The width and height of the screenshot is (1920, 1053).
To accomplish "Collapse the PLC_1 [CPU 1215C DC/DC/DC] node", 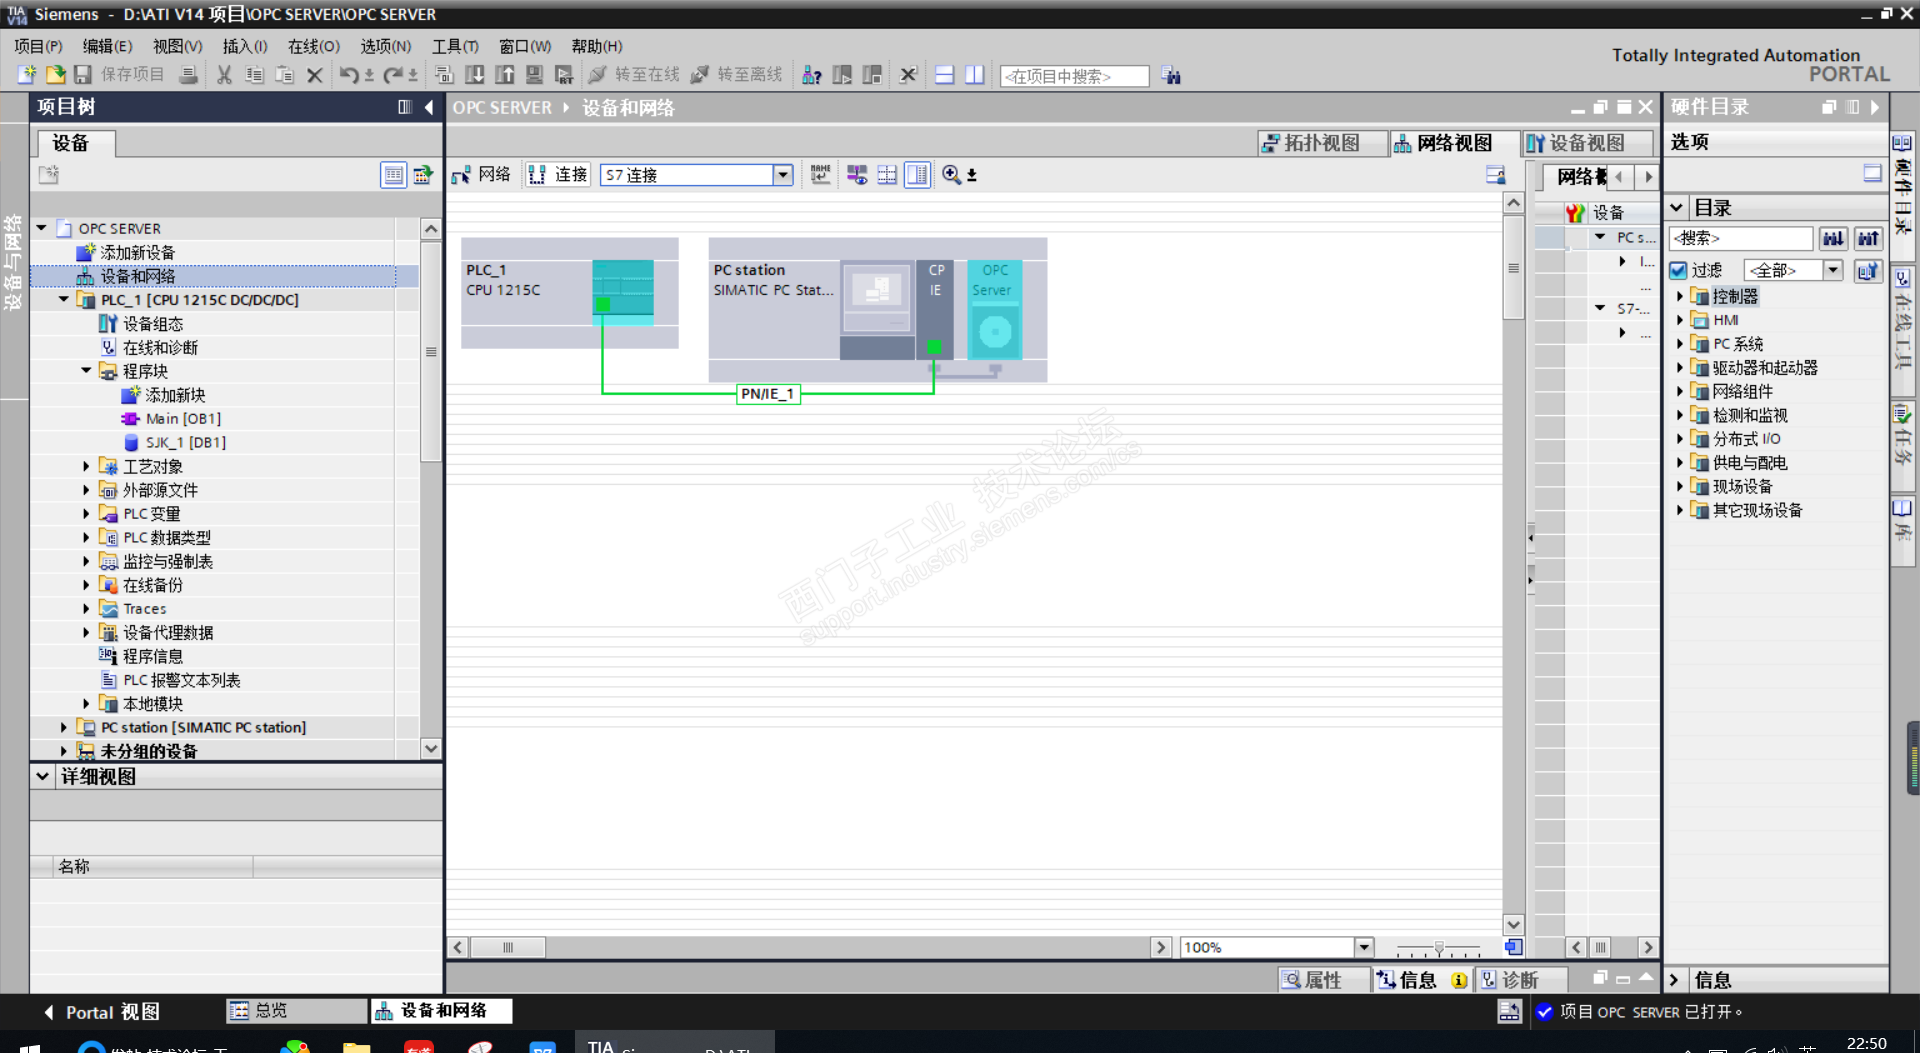I will (x=64, y=299).
